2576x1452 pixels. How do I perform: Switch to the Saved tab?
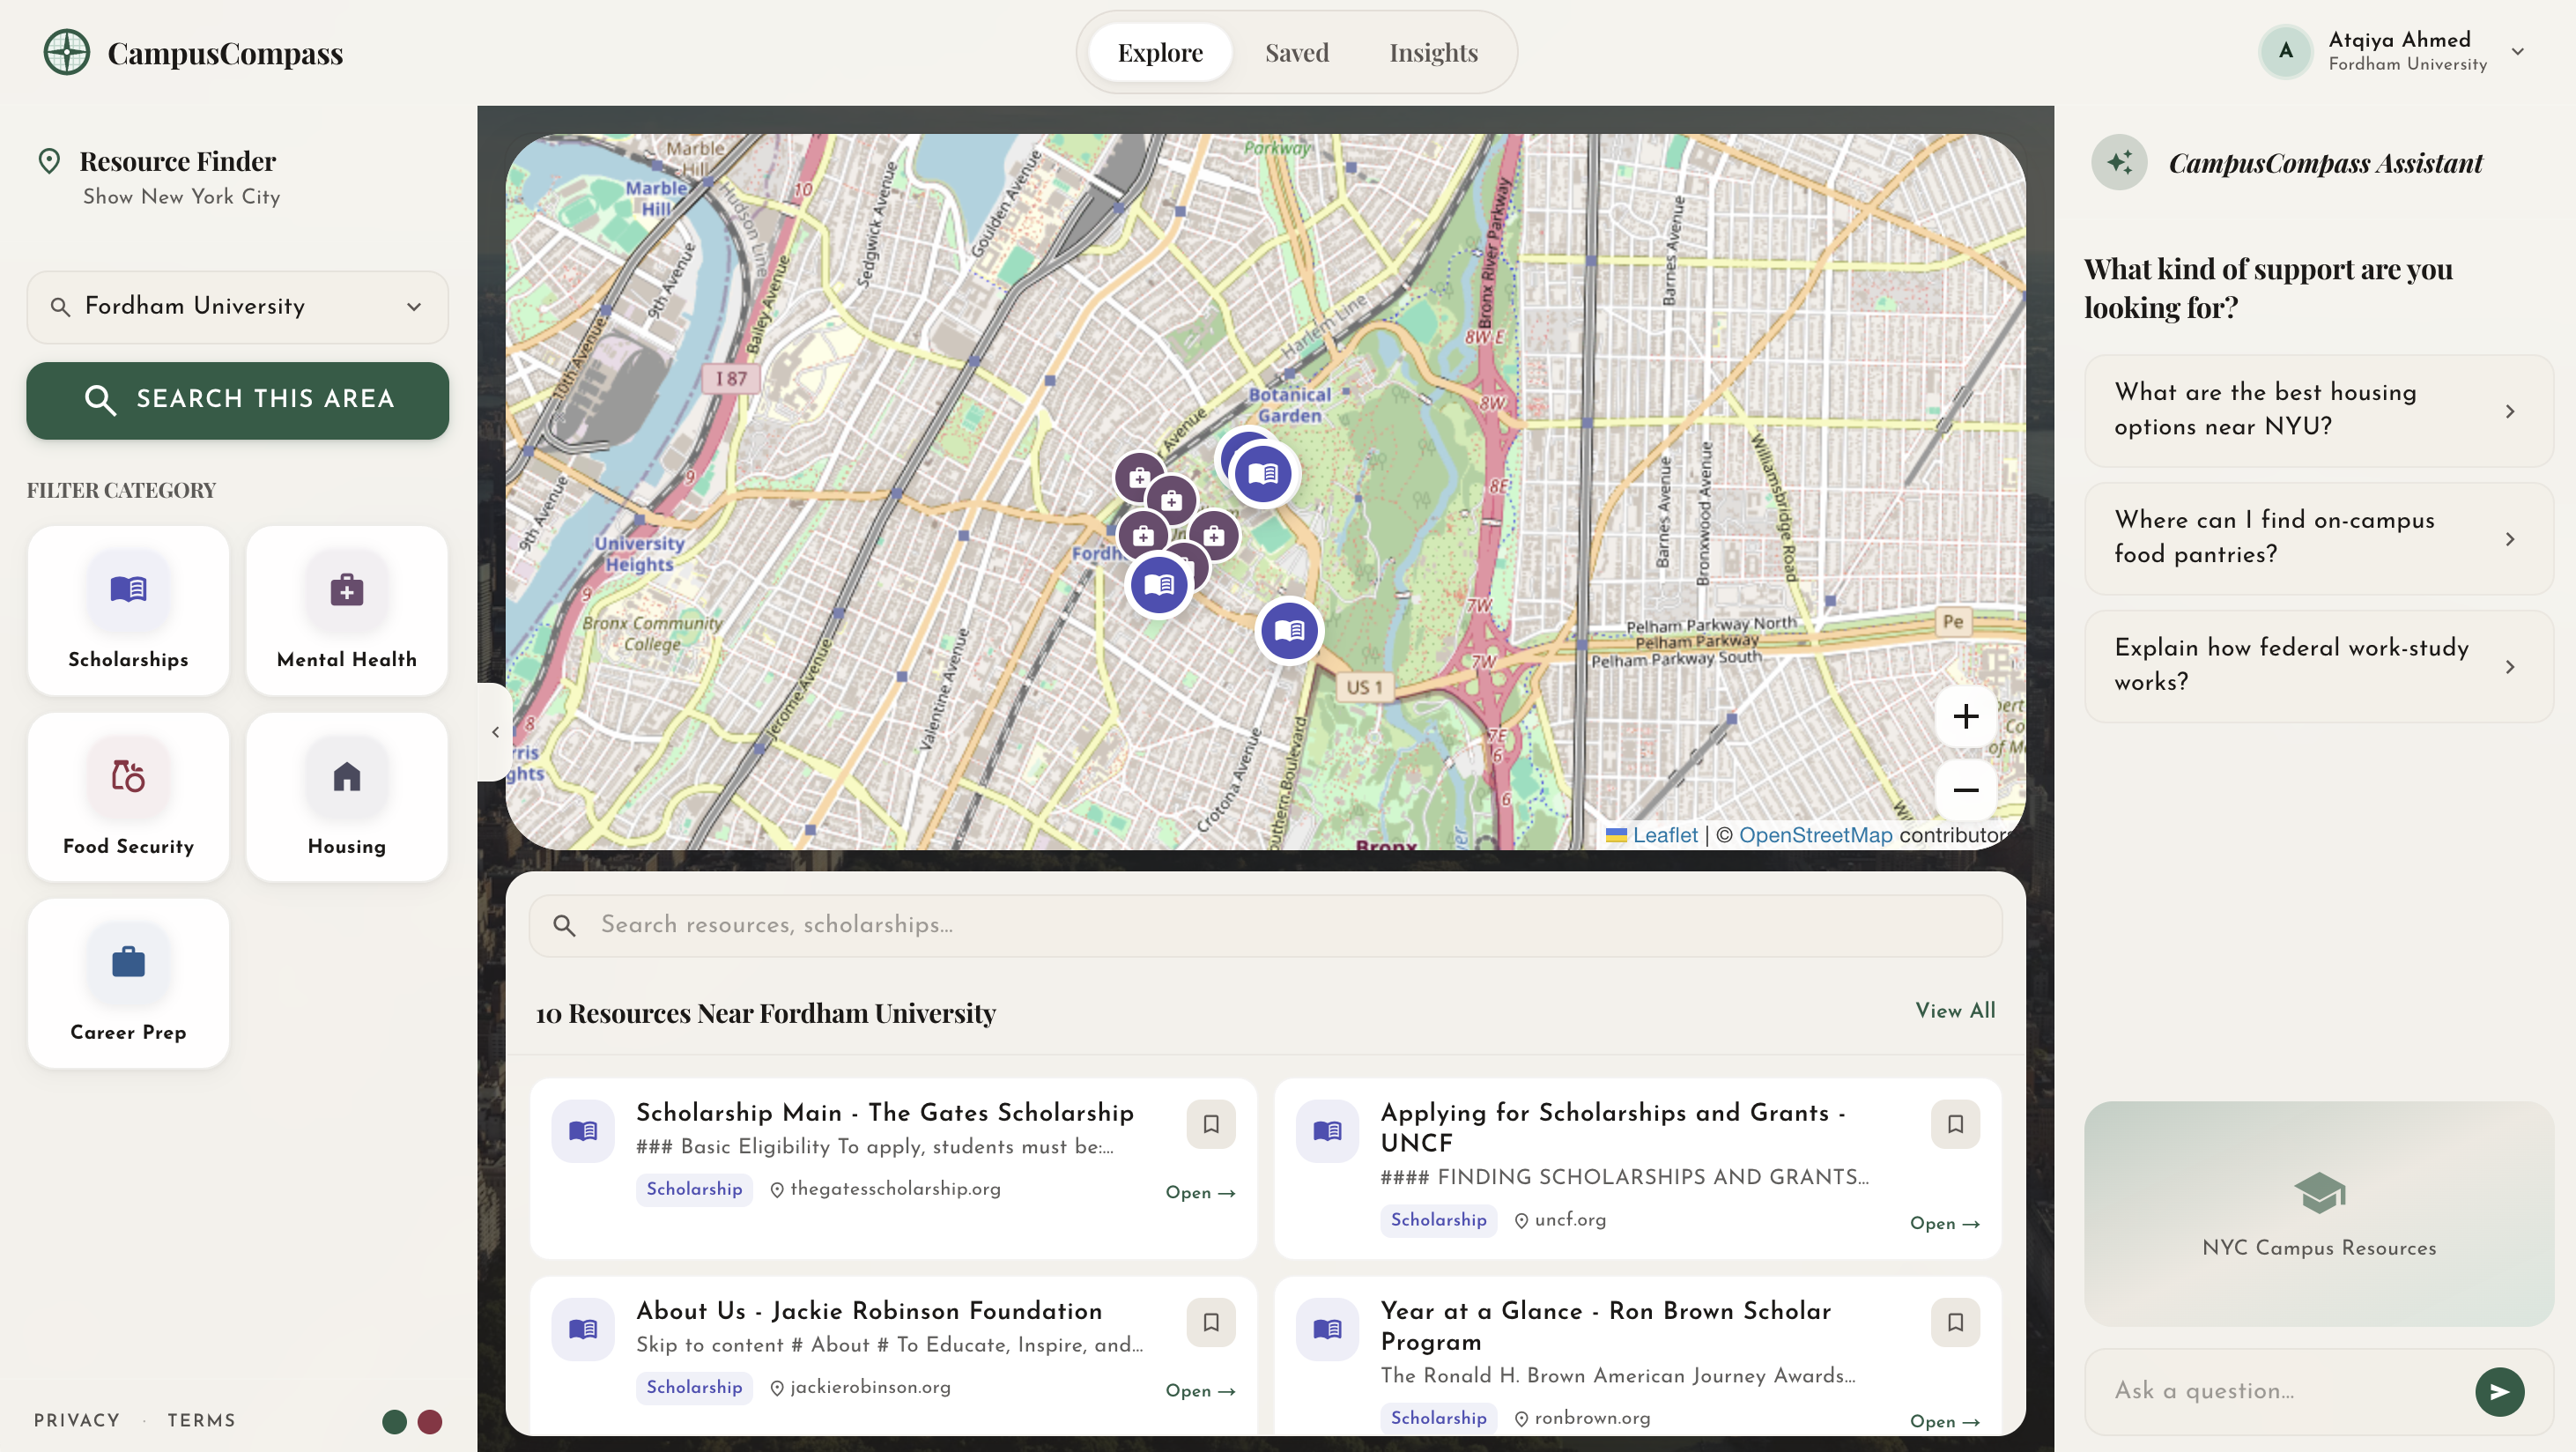click(x=1296, y=52)
